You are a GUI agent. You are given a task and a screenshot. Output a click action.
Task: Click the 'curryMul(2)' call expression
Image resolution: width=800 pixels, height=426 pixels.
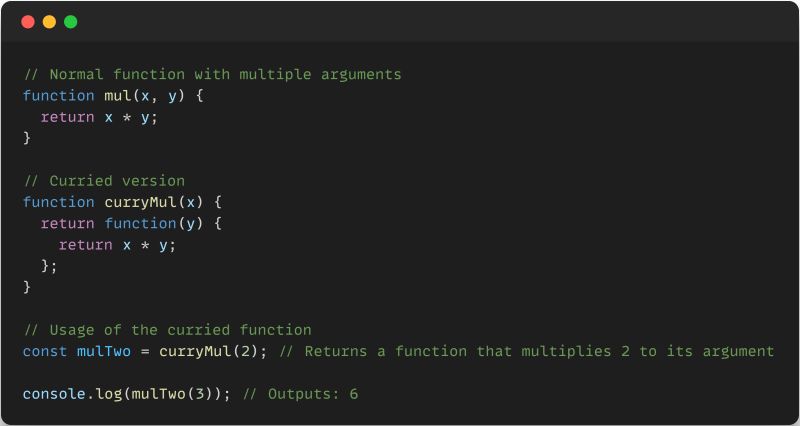[209, 352]
